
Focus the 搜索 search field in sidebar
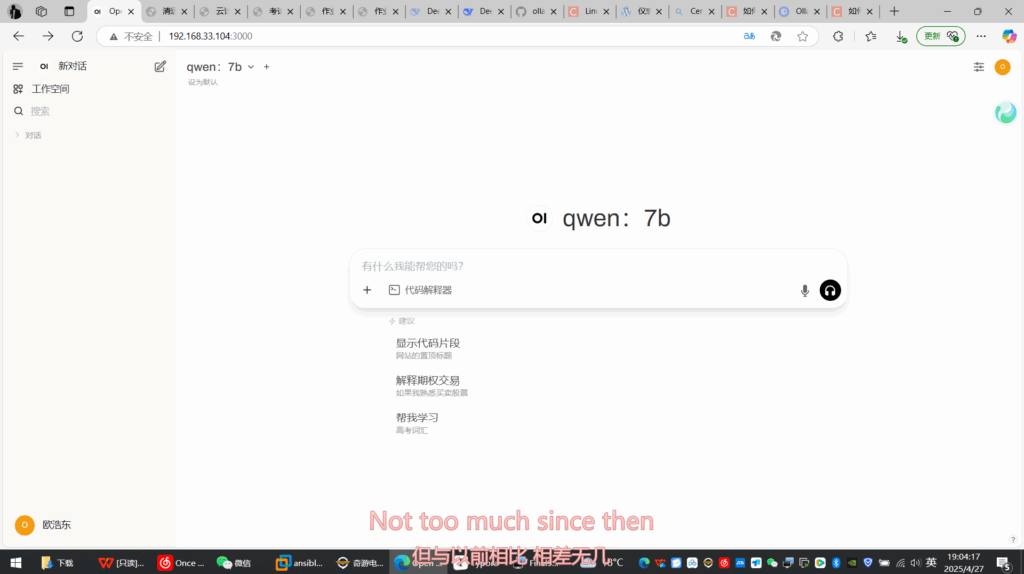pyautogui.click(x=40, y=111)
